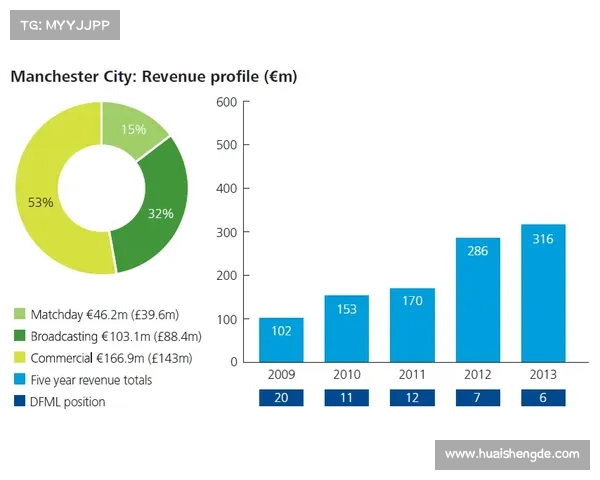Click the chart title 'Manchester City: Revenue profile (€m)'
The width and height of the screenshot is (600, 480).
click(x=154, y=77)
